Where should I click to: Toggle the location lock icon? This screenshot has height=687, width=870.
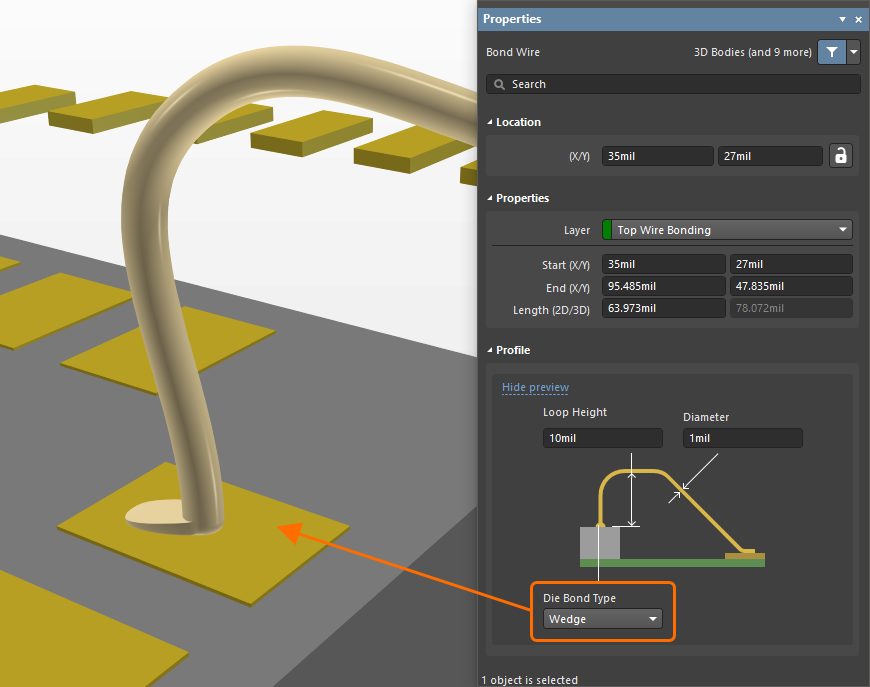[x=841, y=156]
